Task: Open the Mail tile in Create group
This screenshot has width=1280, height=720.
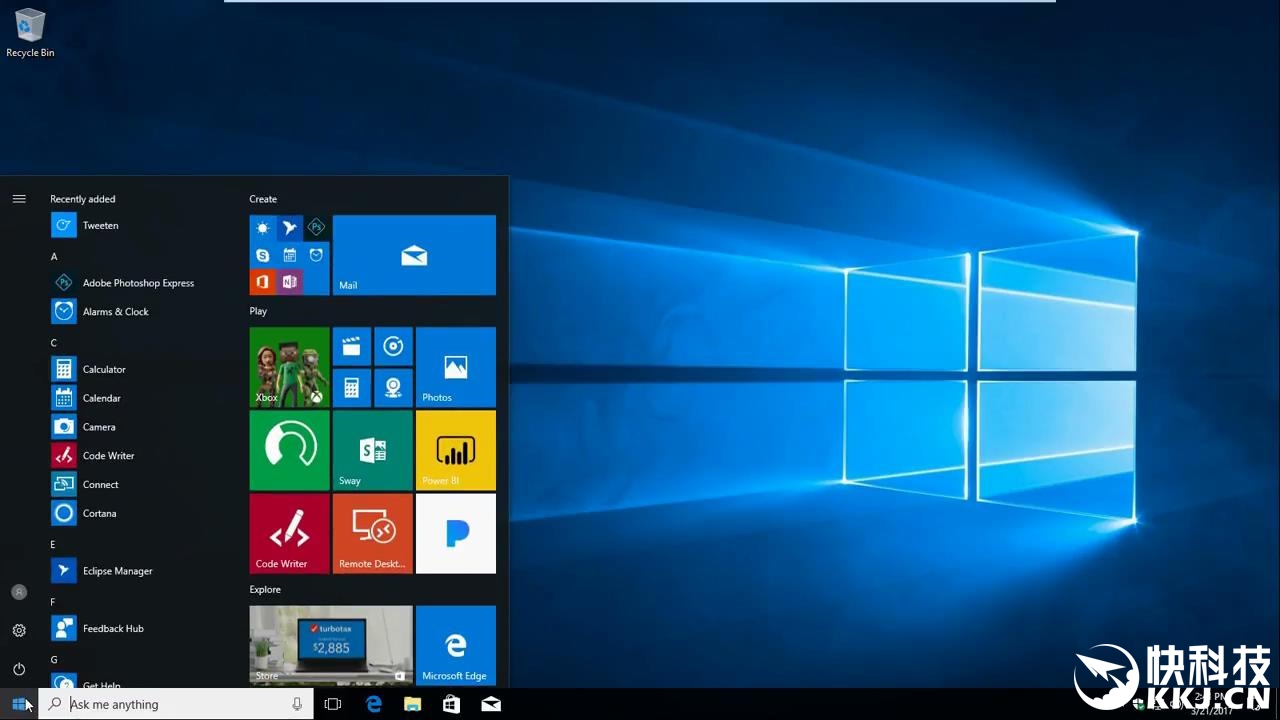Action: click(x=414, y=255)
